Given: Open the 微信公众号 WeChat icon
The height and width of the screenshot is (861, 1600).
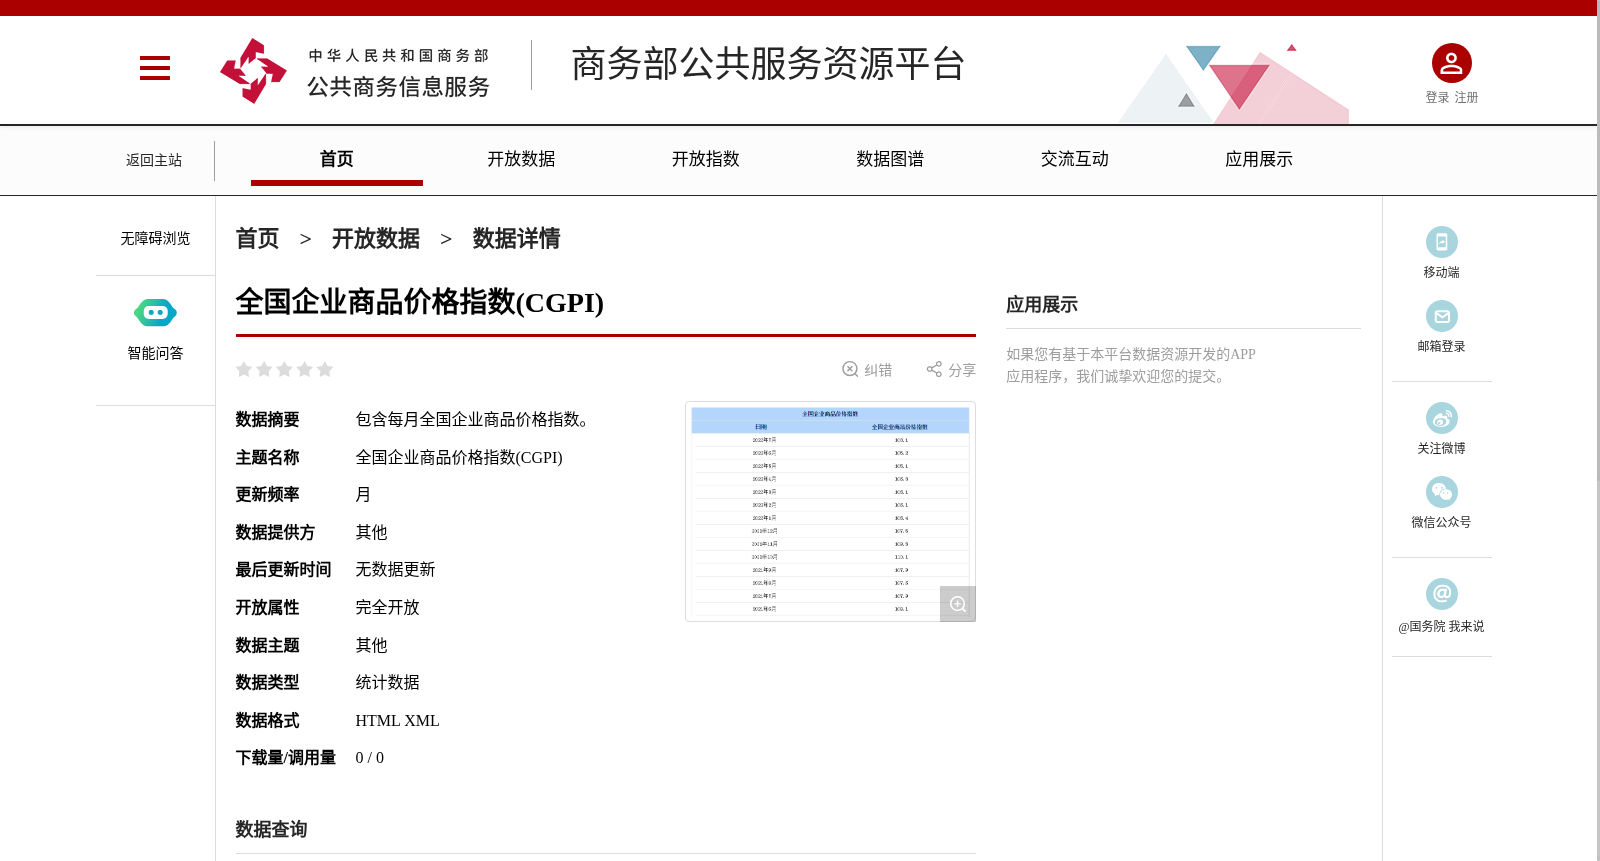Looking at the screenshot, I should pos(1441,492).
